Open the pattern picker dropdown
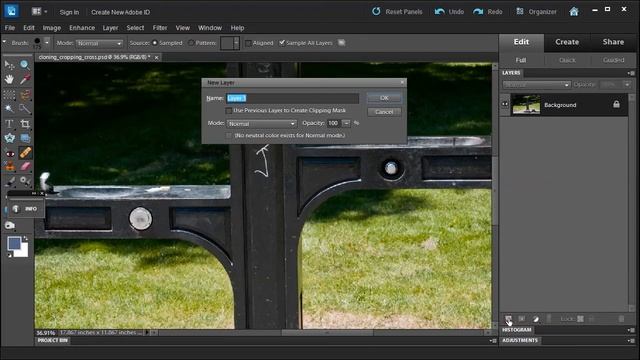 (x=236, y=43)
